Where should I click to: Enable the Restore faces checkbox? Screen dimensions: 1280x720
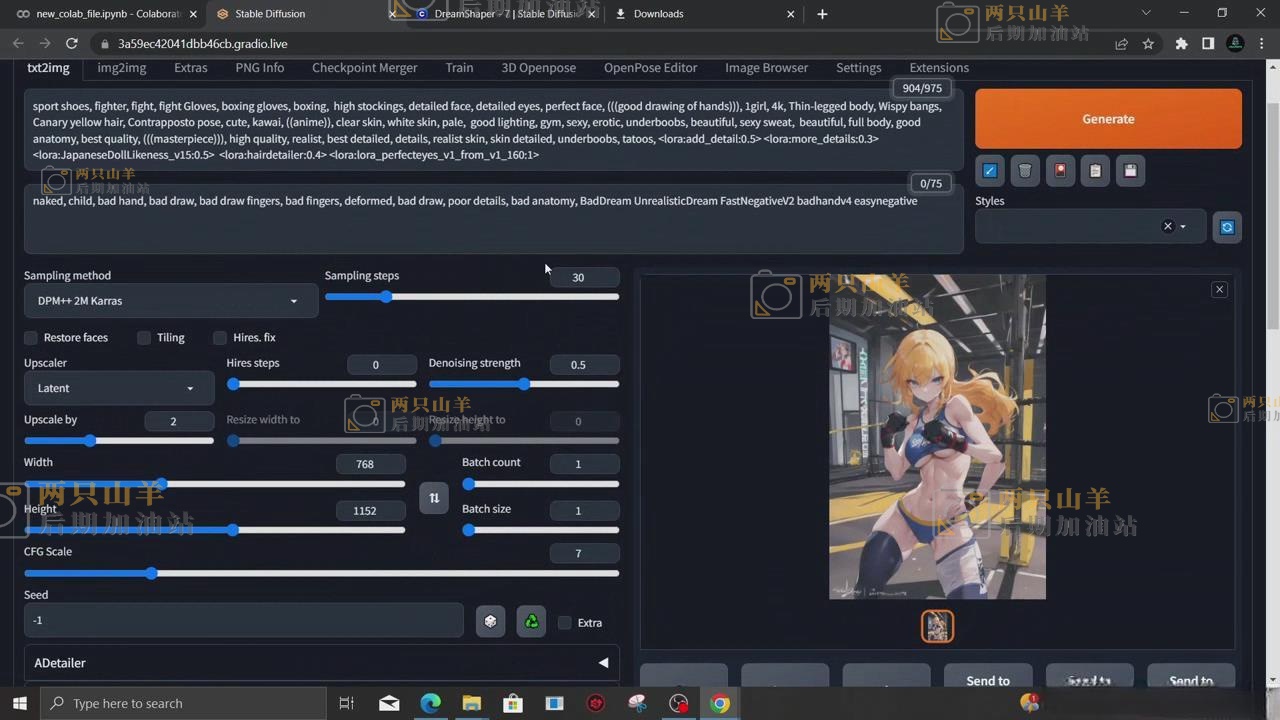[31, 338]
